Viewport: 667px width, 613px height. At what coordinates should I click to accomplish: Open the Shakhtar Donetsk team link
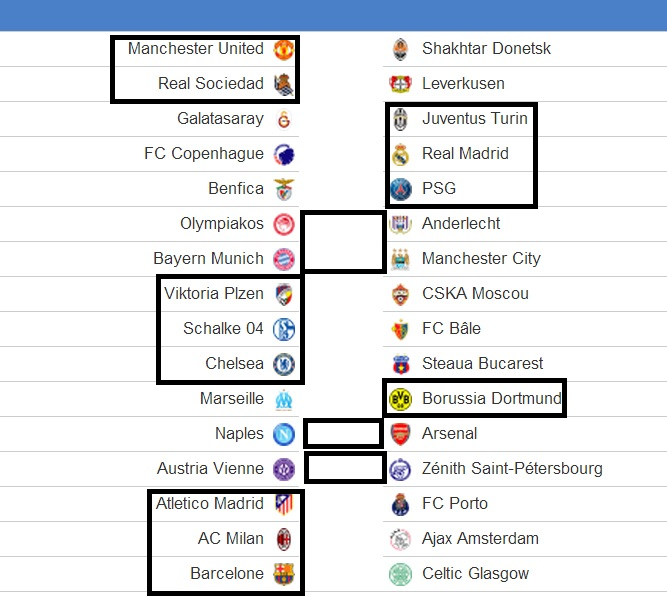click(x=486, y=48)
